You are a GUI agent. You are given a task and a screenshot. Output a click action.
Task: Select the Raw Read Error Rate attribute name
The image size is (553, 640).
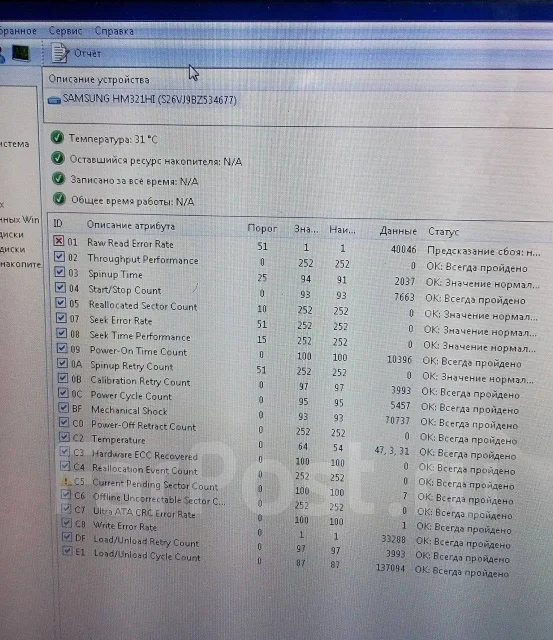[130, 244]
